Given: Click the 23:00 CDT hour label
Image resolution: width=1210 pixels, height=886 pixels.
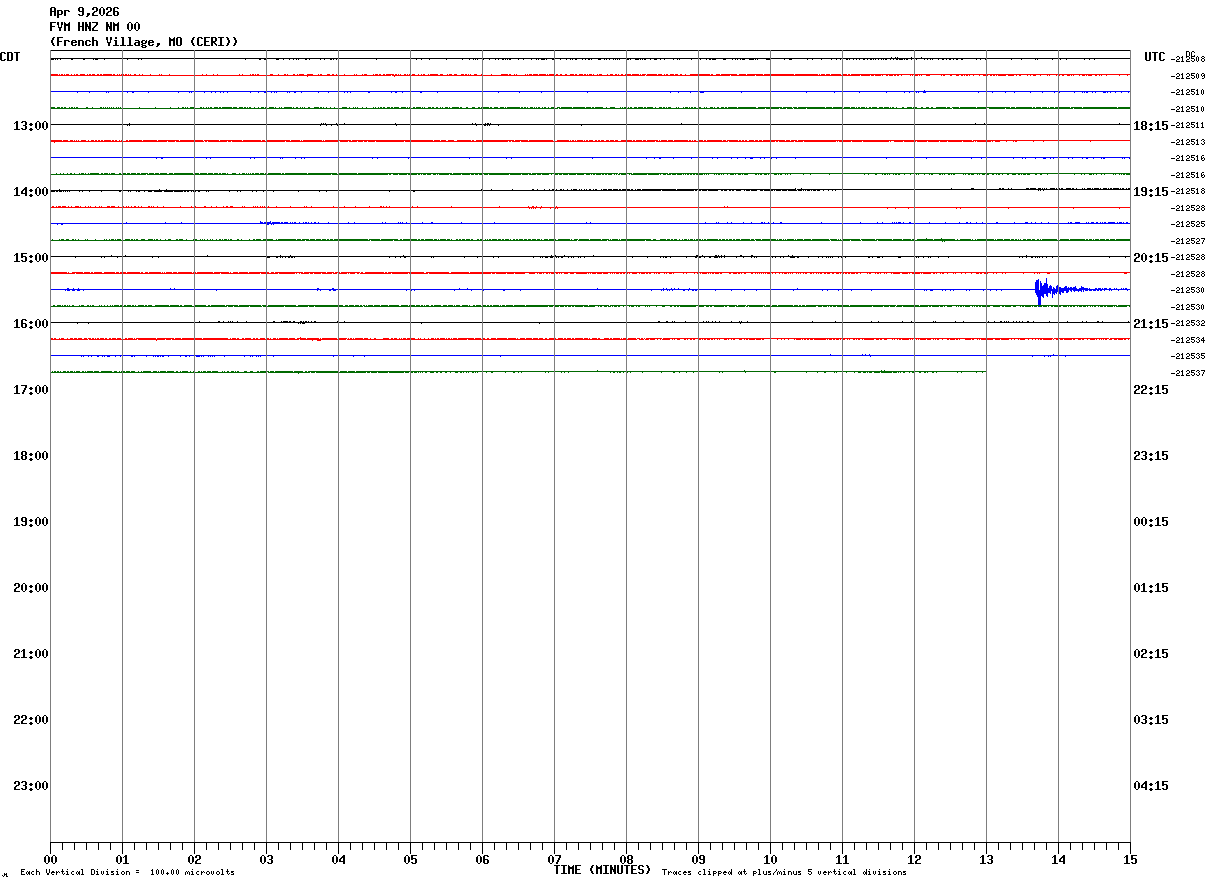Looking at the screenshot, I should [31, 785].
